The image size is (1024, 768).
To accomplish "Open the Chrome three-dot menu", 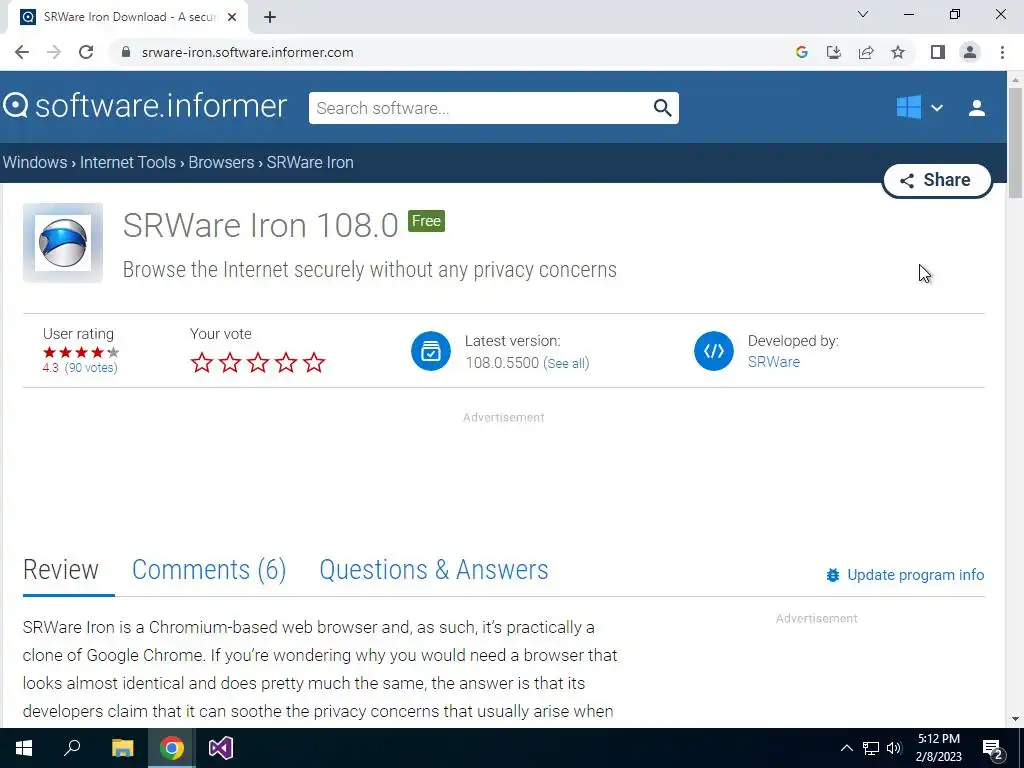I will click(x=1002, y=52).
